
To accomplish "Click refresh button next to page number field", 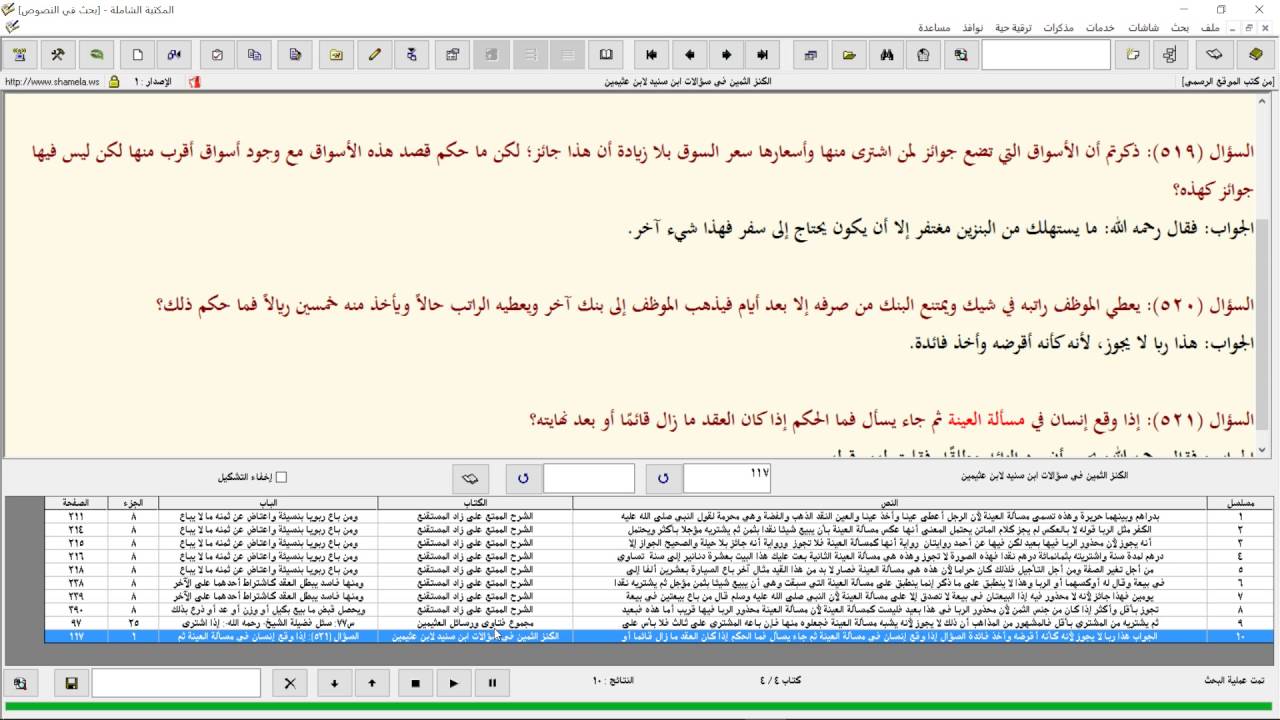I will 663,478.
